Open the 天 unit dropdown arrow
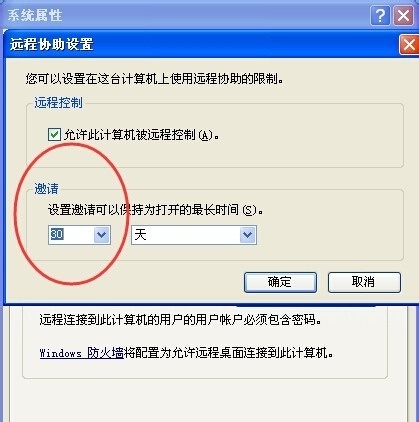The height and width of the screenshot is (422, 419). [x=247, y=235]
